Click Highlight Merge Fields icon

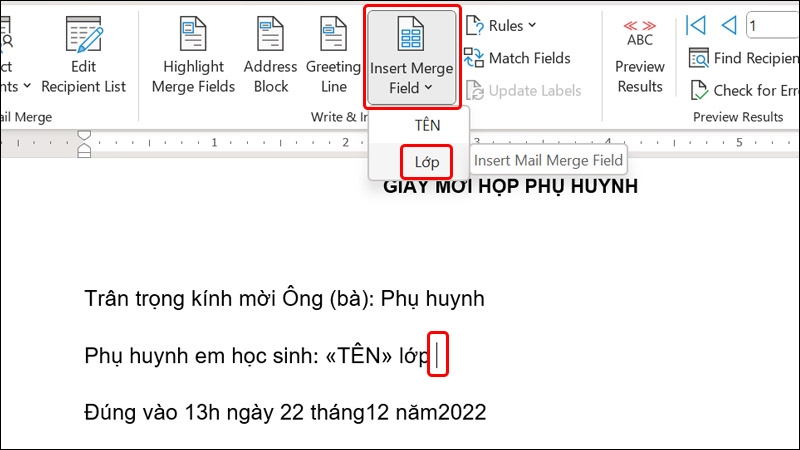193,34
